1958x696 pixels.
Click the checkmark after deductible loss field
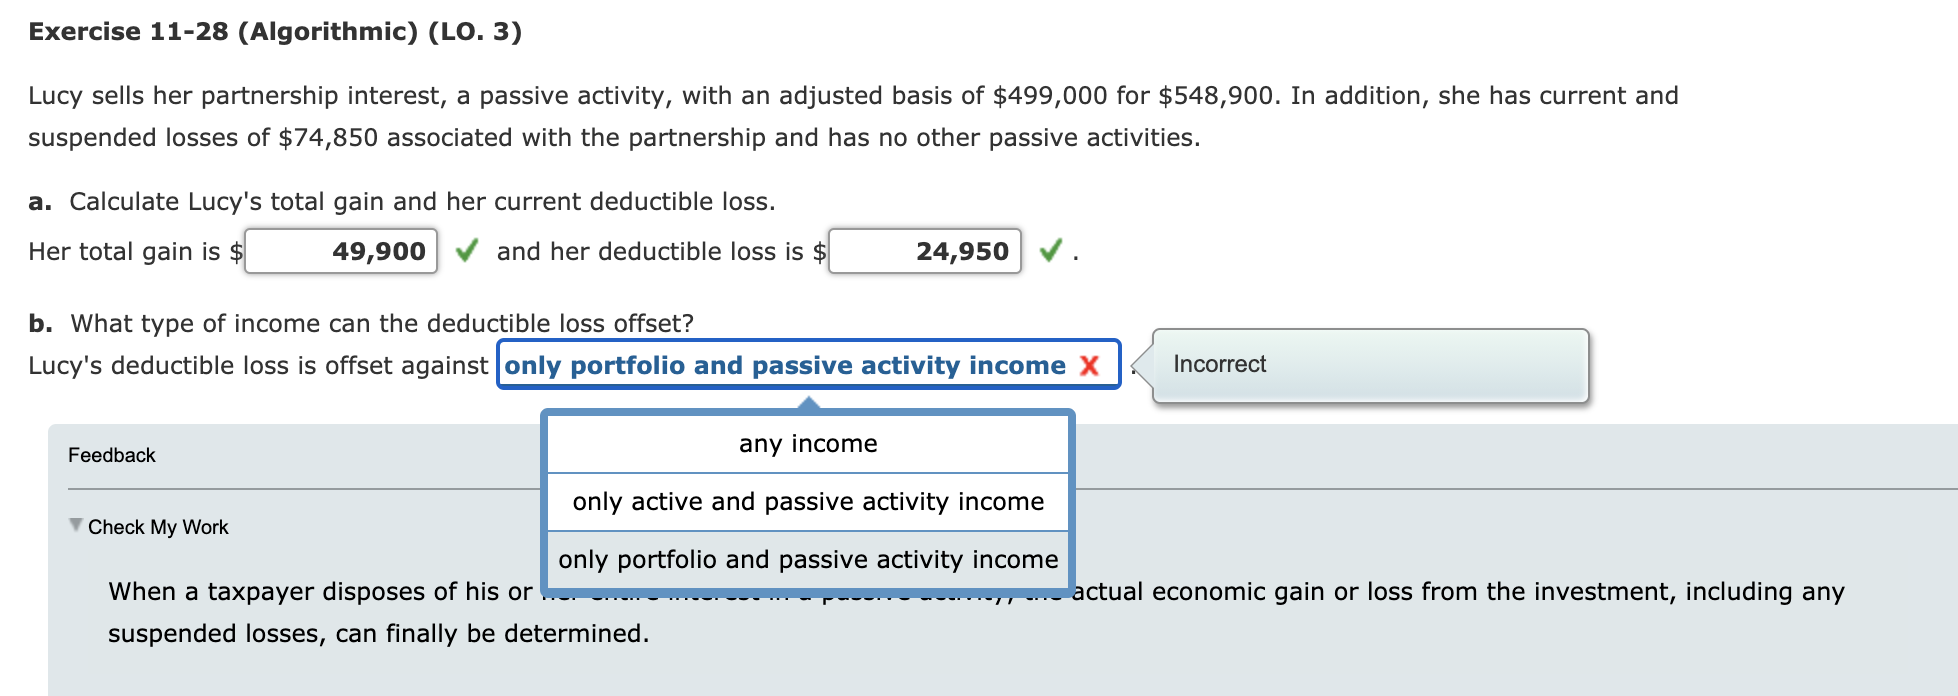(x=1051, y=251)
